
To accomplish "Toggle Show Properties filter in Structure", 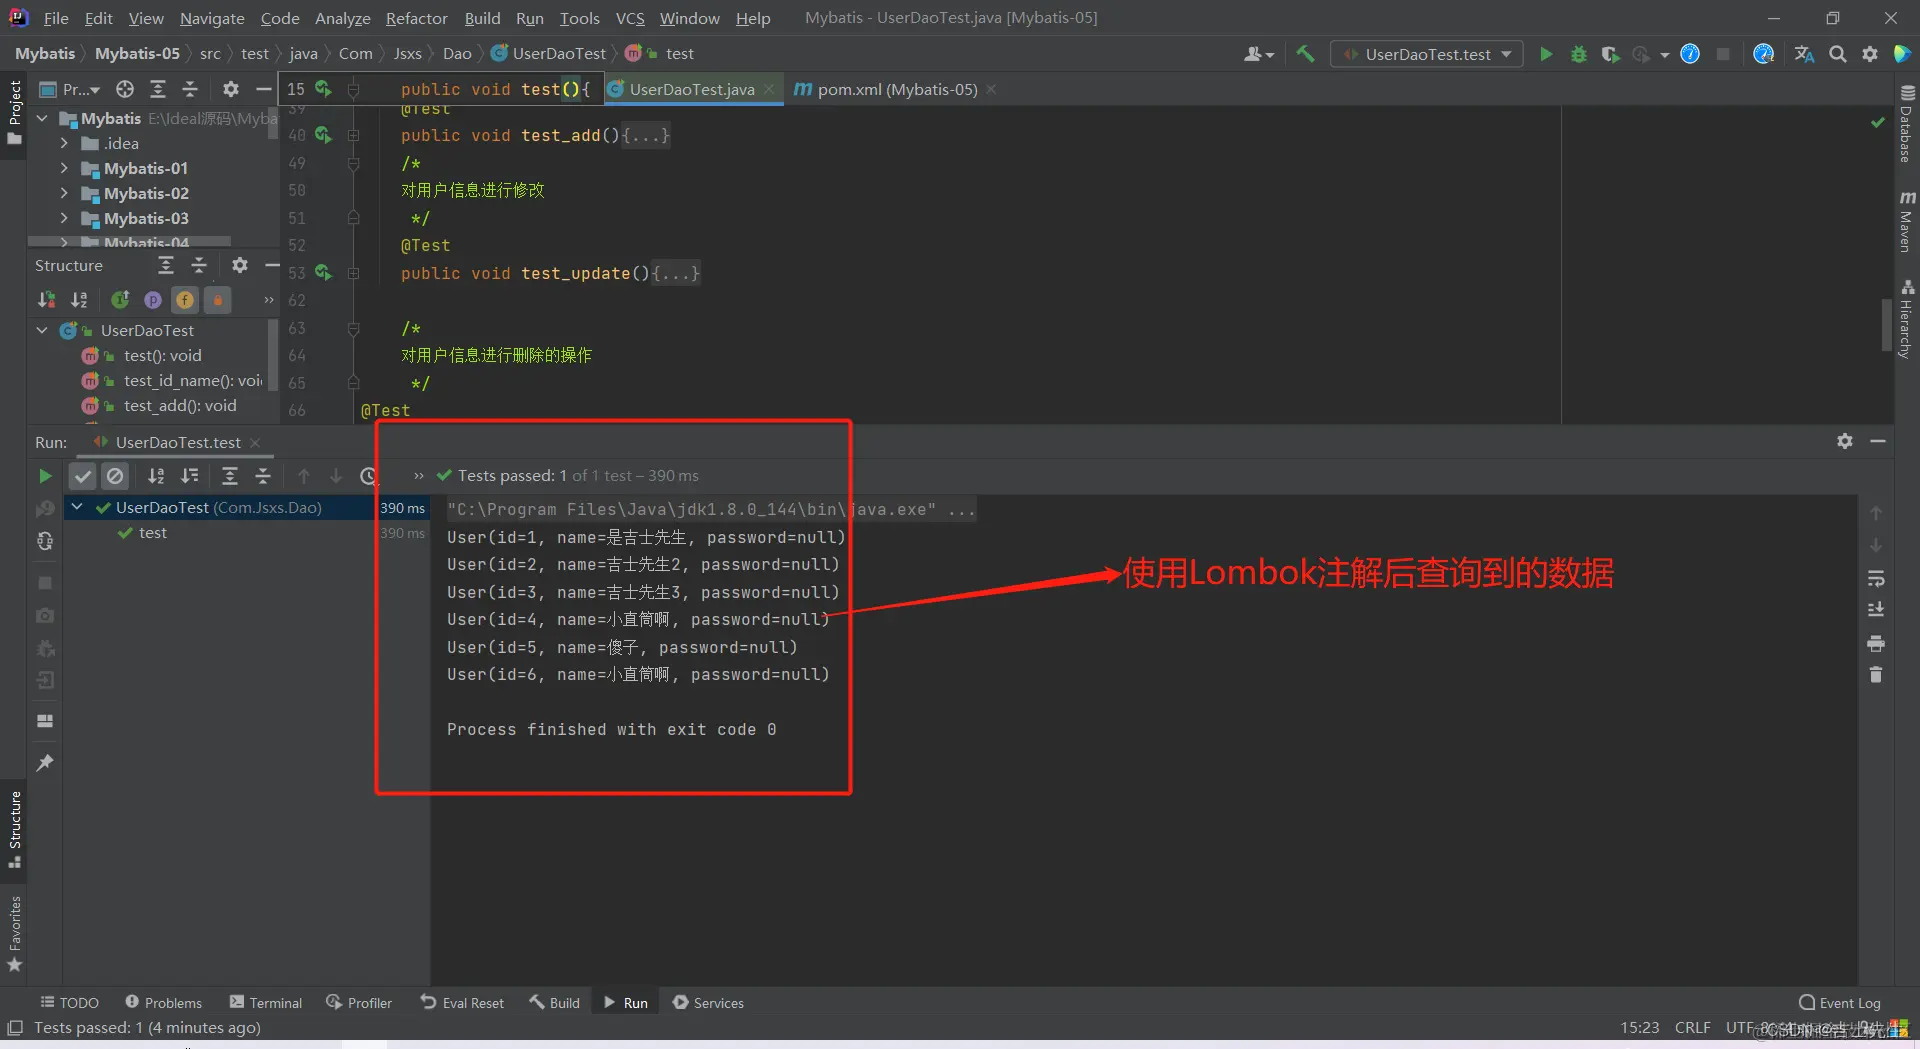I will (152, 300).
